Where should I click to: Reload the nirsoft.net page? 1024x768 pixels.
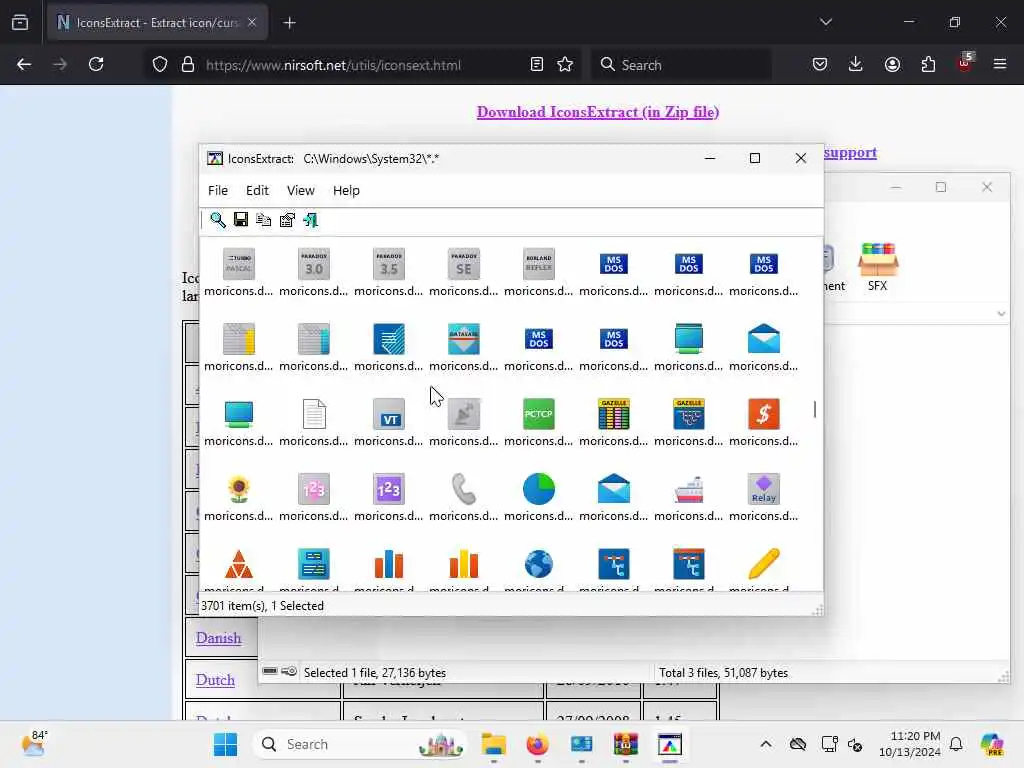pyautogui.click(x=96, y=64)
